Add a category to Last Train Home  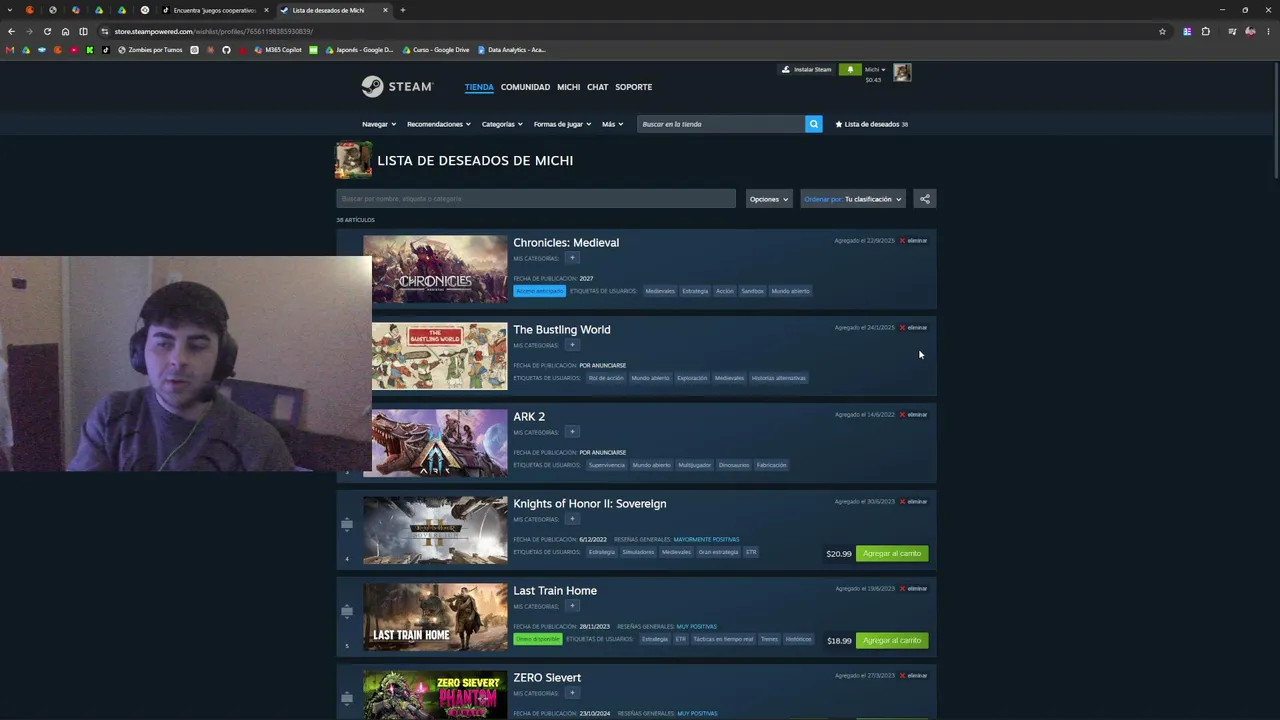(572, 606)
